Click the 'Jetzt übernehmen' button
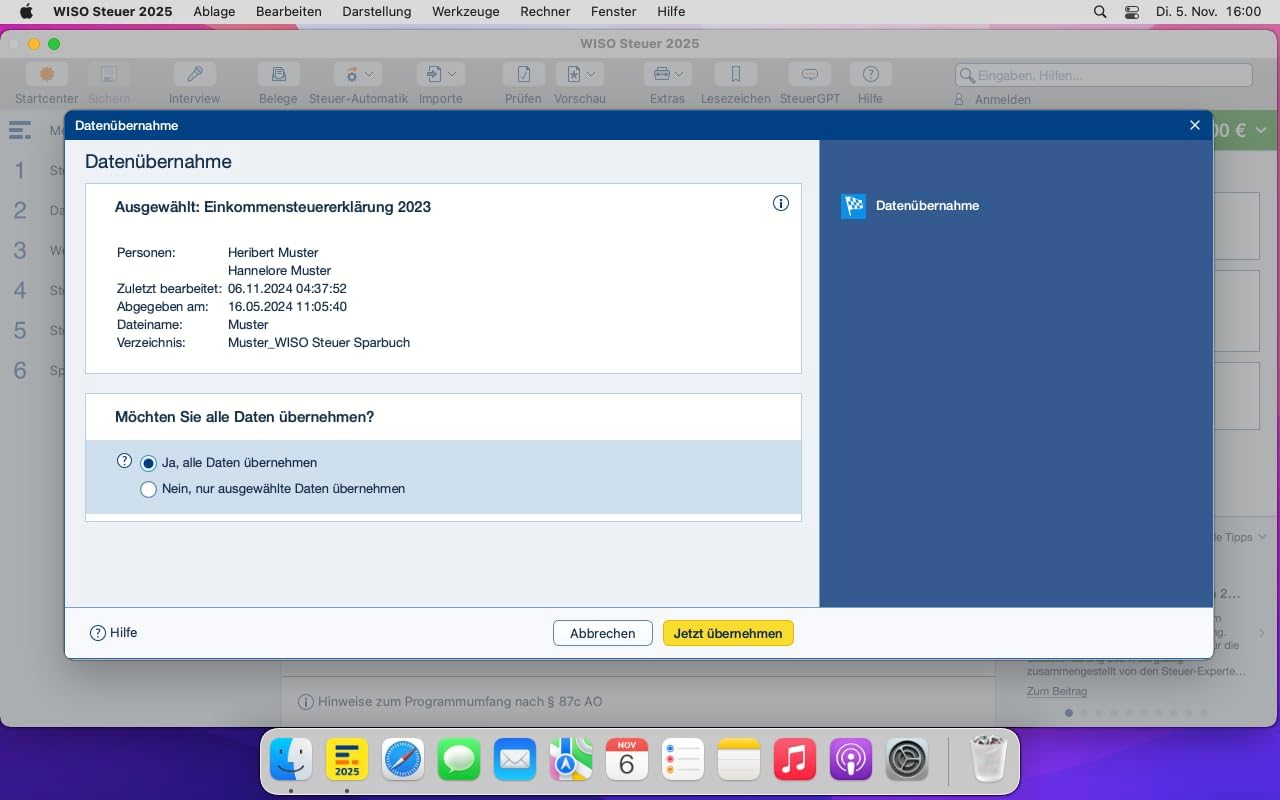 (x=728, y=633)
